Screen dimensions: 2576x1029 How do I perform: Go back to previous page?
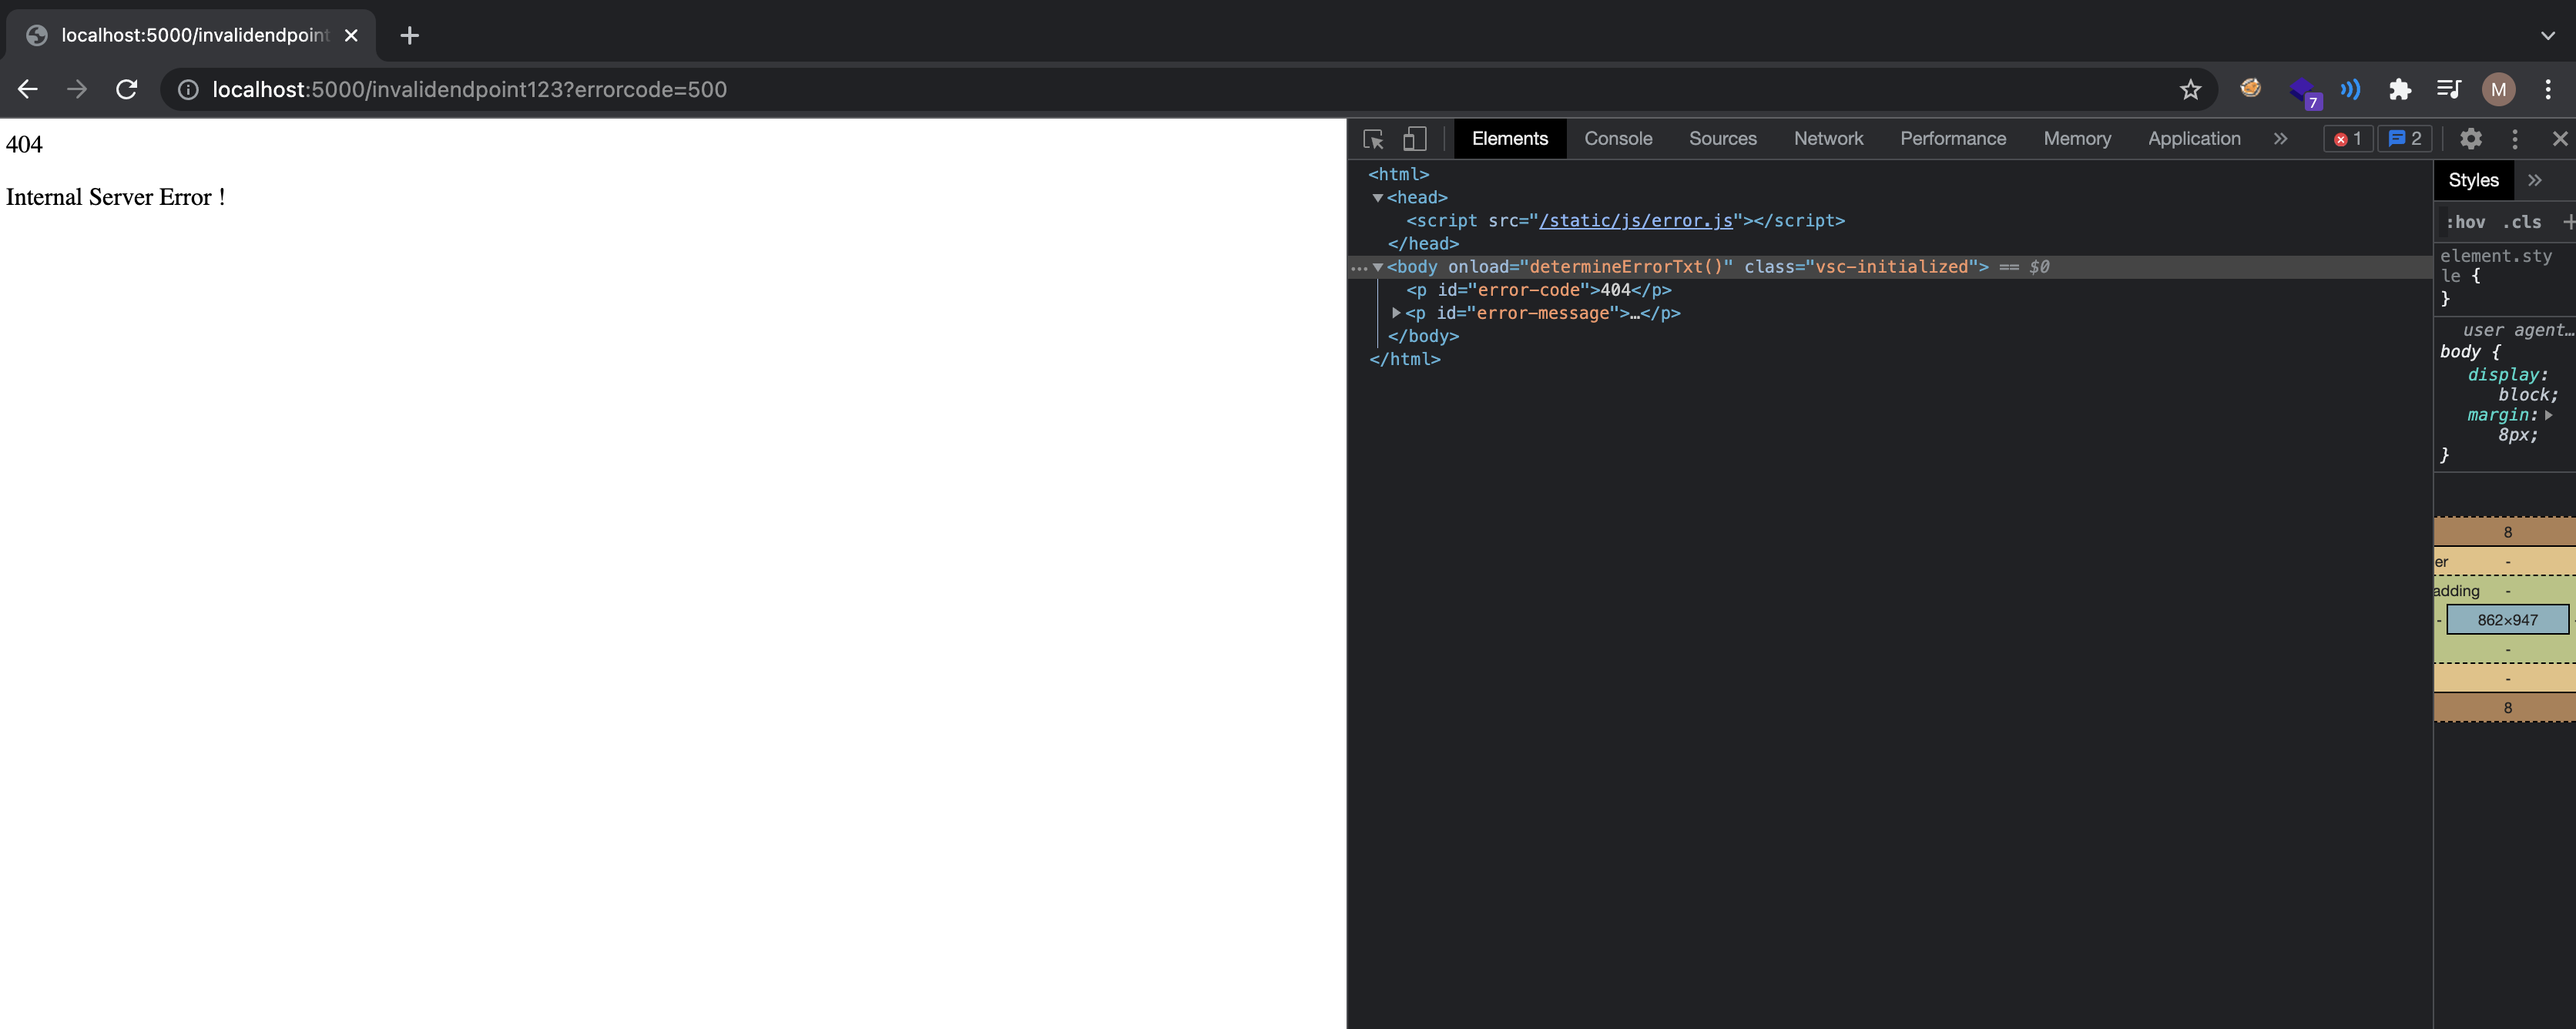28,90
